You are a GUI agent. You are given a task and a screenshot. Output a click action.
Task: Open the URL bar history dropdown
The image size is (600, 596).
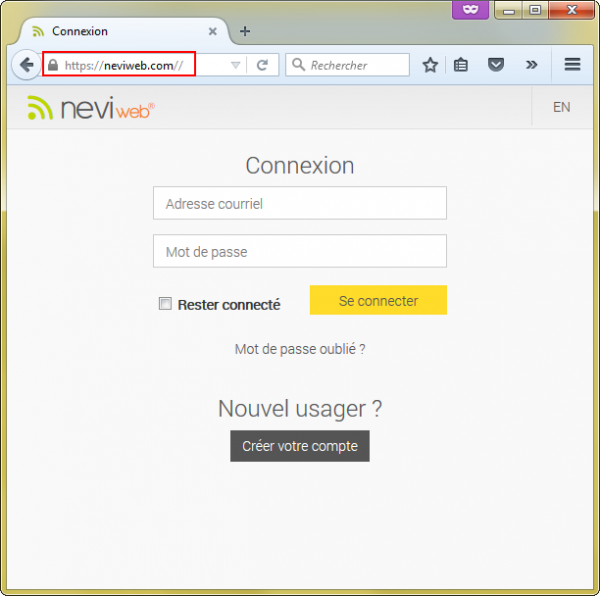tap(236, 65)
